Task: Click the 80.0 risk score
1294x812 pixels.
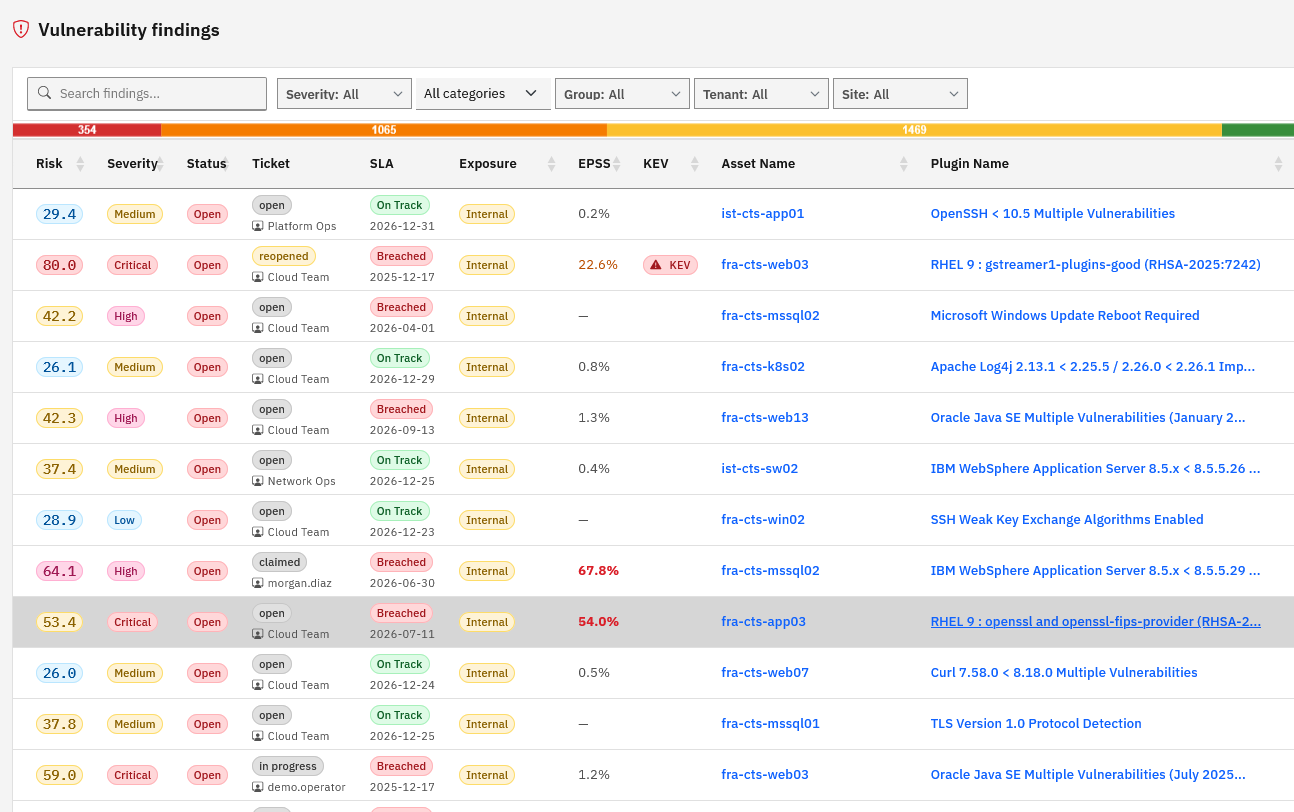Action: [60, 265]
